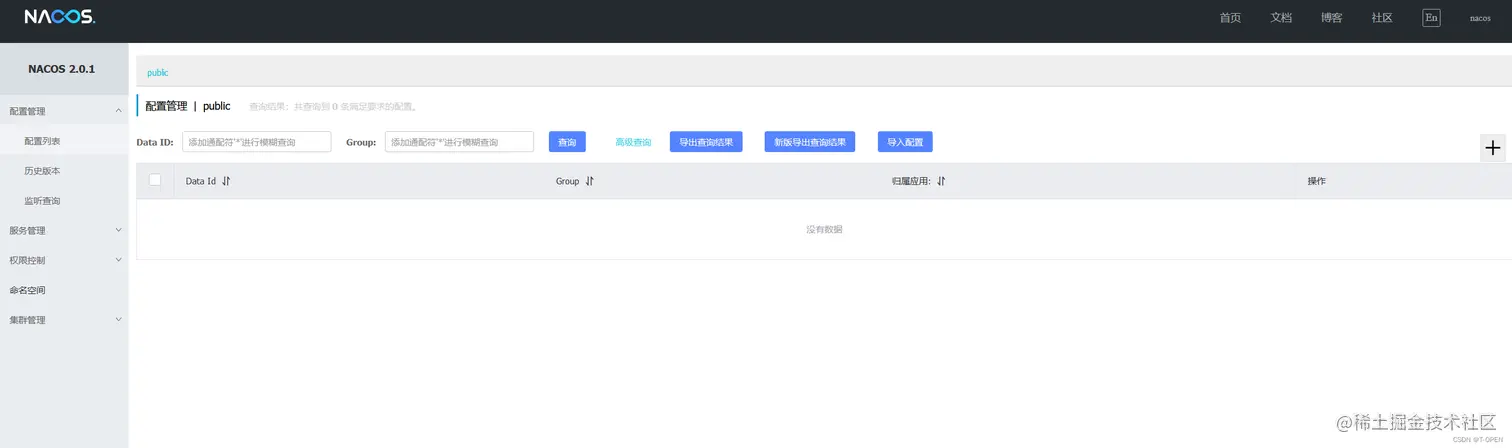Click the 操作 column header

pos(1316,181)
